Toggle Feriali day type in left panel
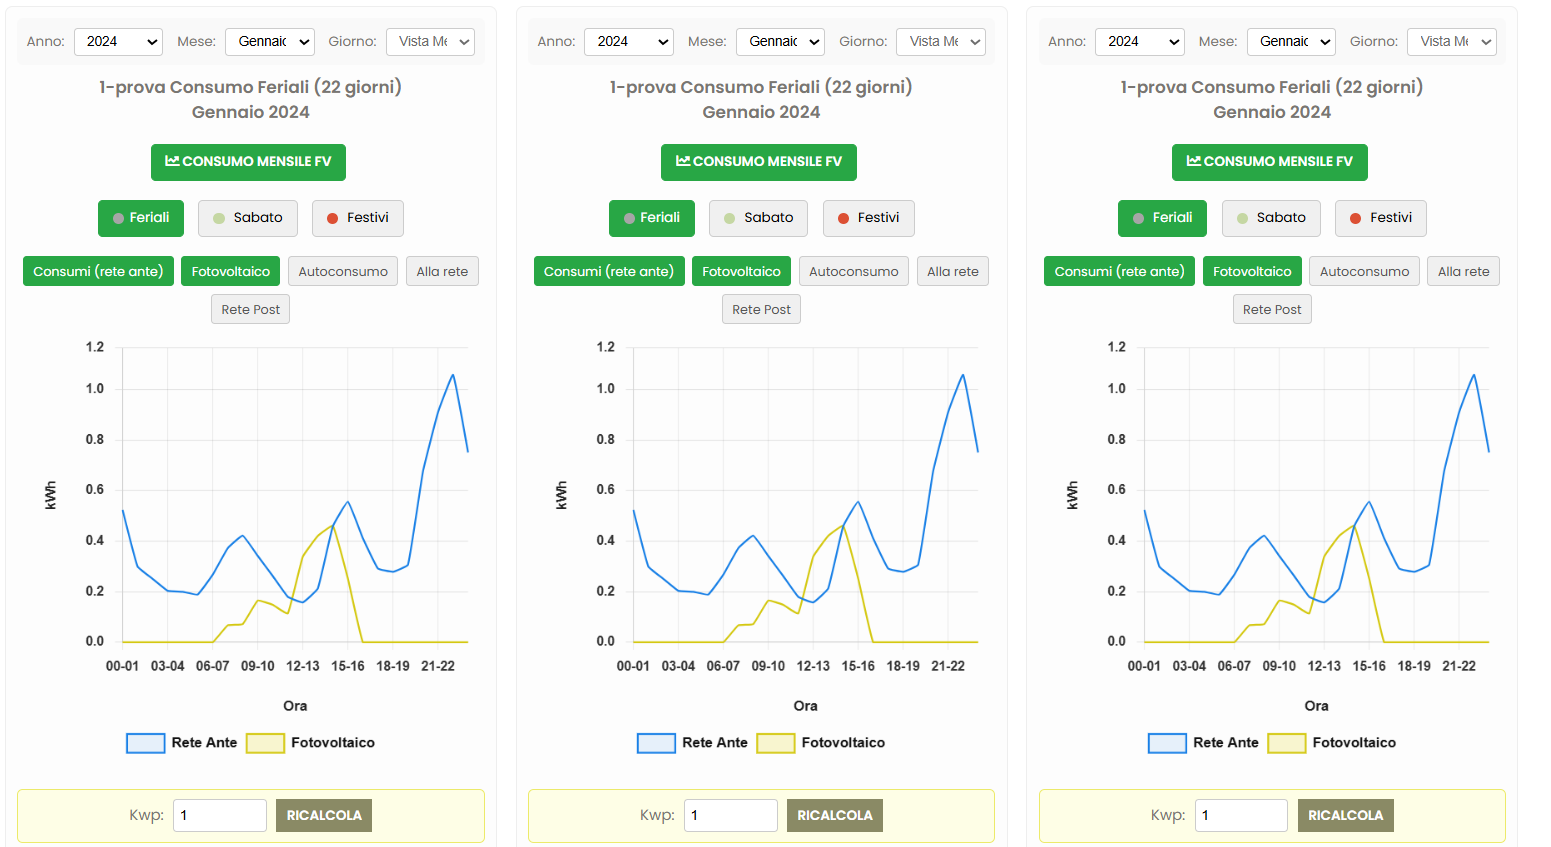The image size is (1551, 847). [x=141, y=218]
